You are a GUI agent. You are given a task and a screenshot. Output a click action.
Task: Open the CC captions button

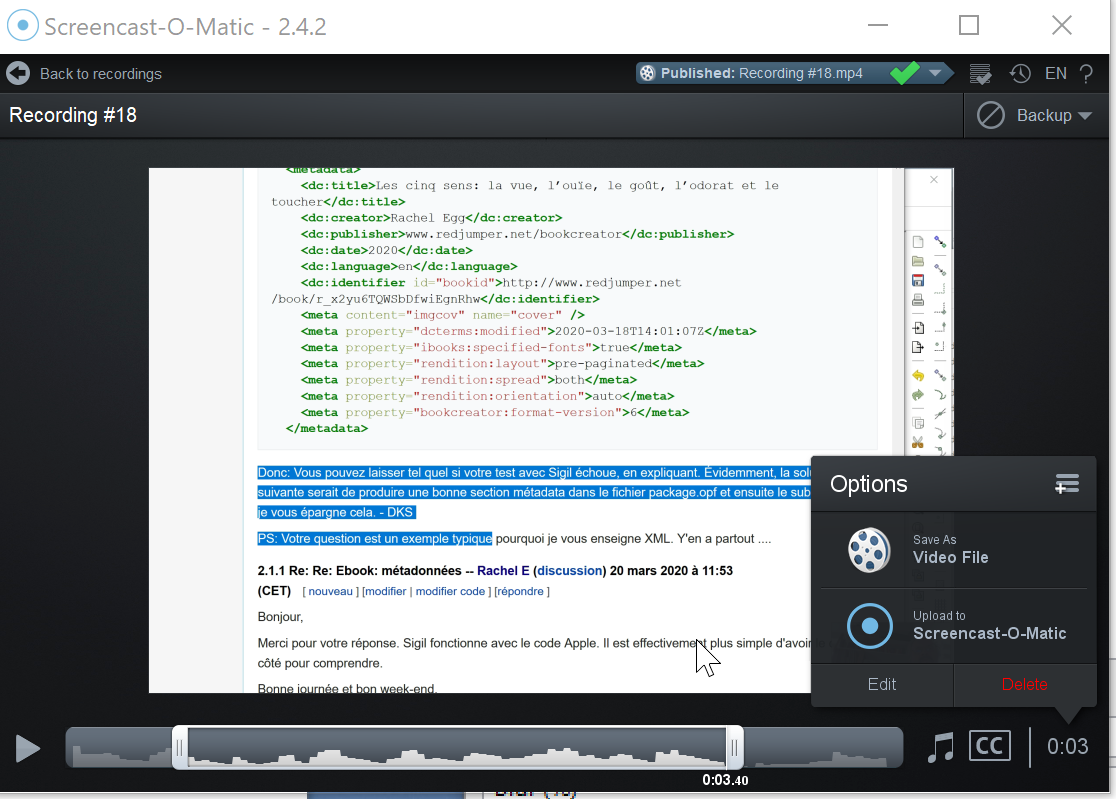[x=989, y=746]
